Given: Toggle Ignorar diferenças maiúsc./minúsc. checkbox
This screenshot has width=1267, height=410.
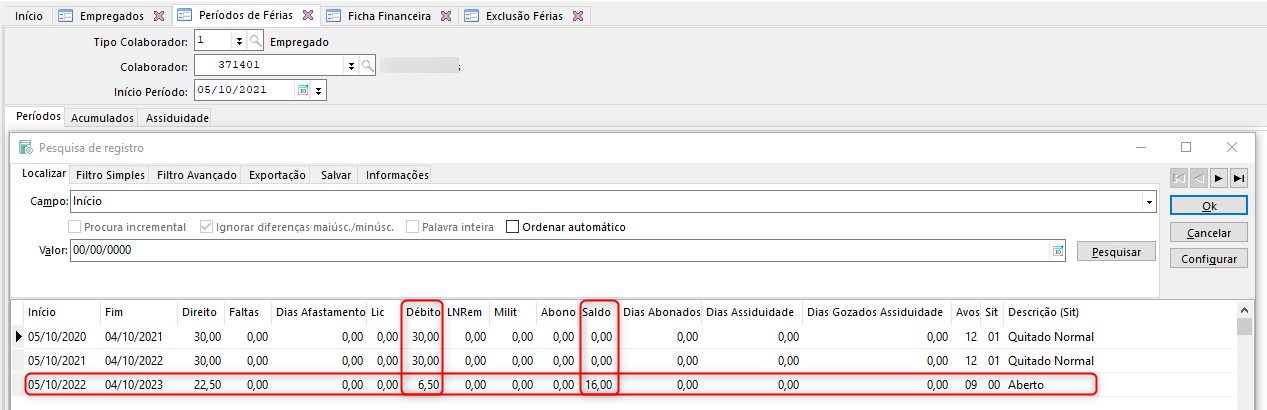Looking at the screenshot, I should click(x=206, y=227).
